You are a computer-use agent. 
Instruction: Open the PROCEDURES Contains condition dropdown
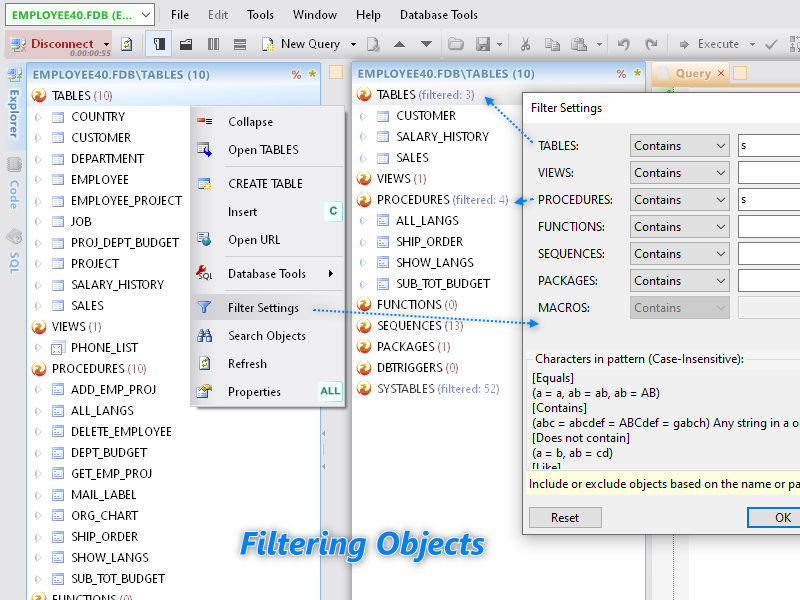pos(680,199)
